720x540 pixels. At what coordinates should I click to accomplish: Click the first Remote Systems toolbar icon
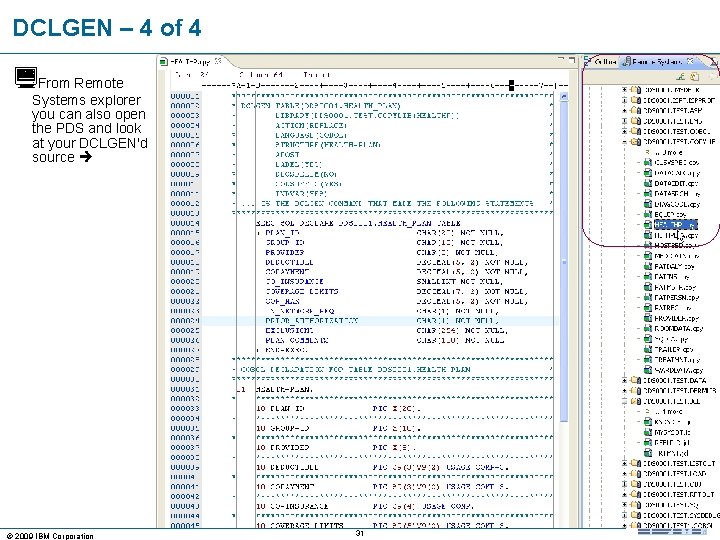(x=681, y=76)
